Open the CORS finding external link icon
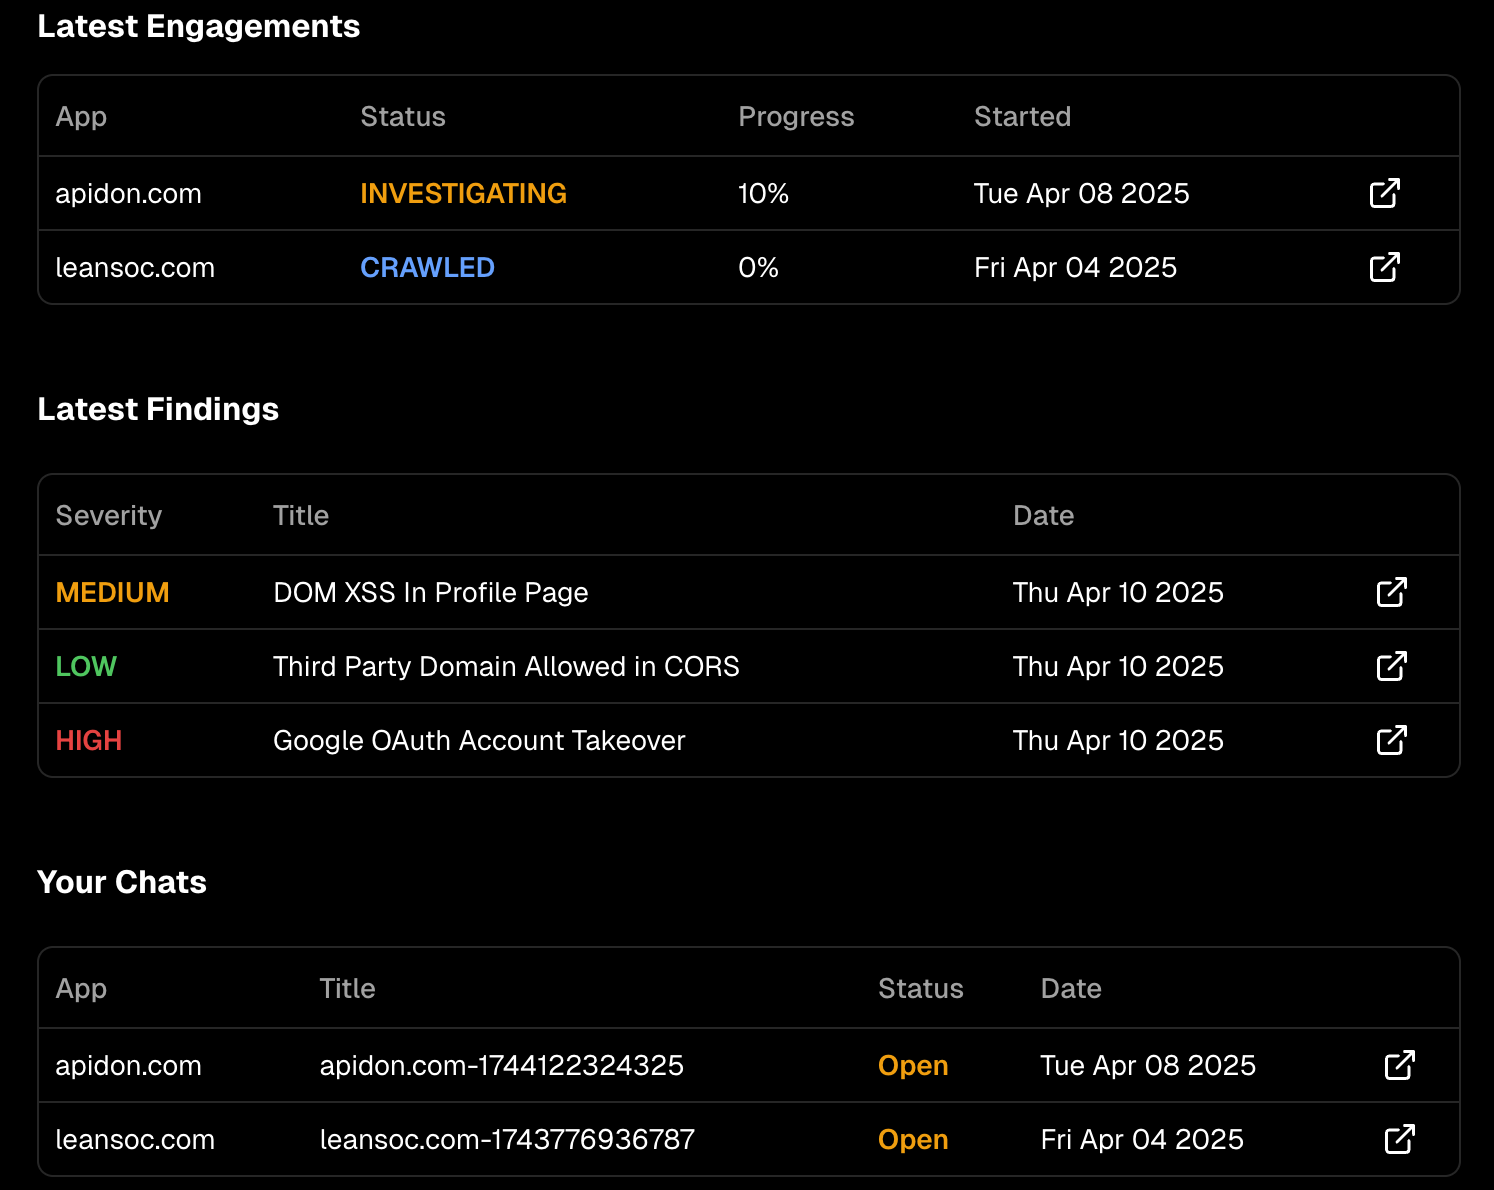Screen dimensions: 1494x1190 pyautogui.click(x=1391, y=666)
